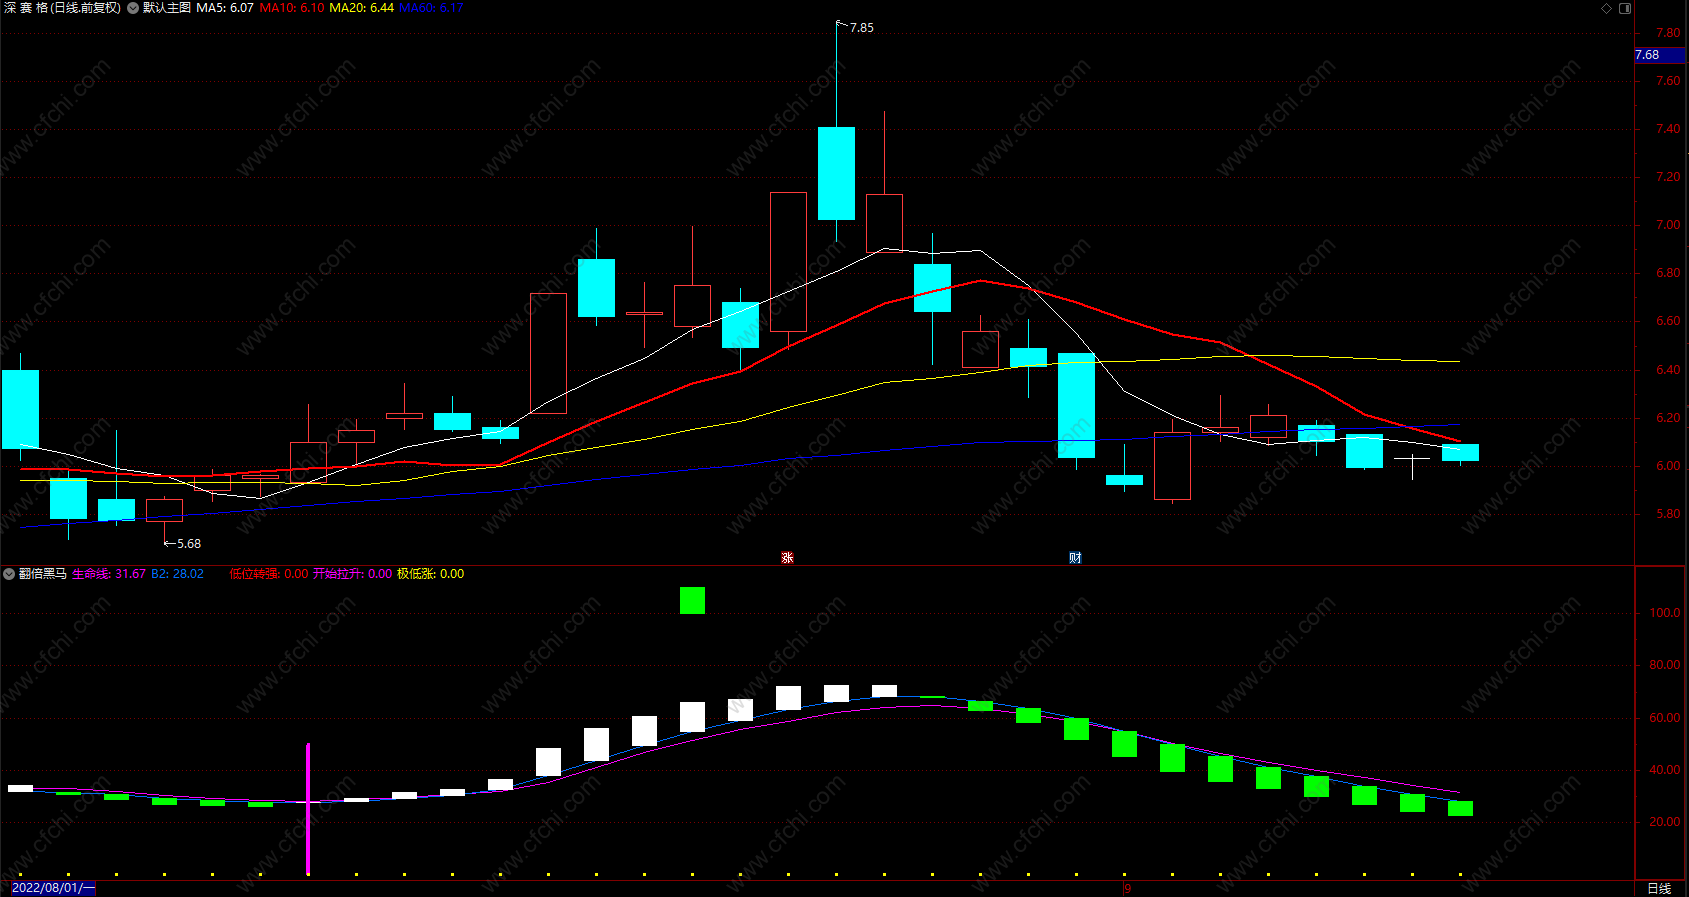1689x897 pixels.
Task: Click the 2022/08/01 date label
Action: click(x=53, y=888)
